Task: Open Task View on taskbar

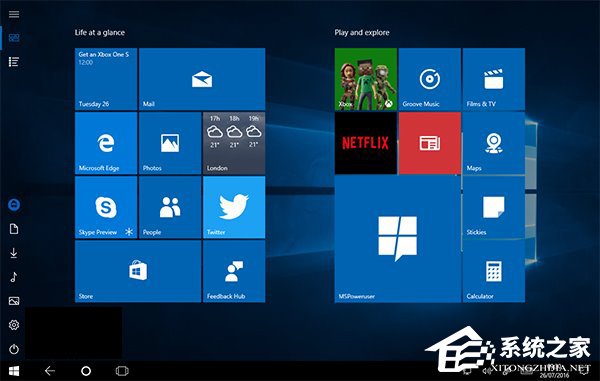Action: click(122, 371)
